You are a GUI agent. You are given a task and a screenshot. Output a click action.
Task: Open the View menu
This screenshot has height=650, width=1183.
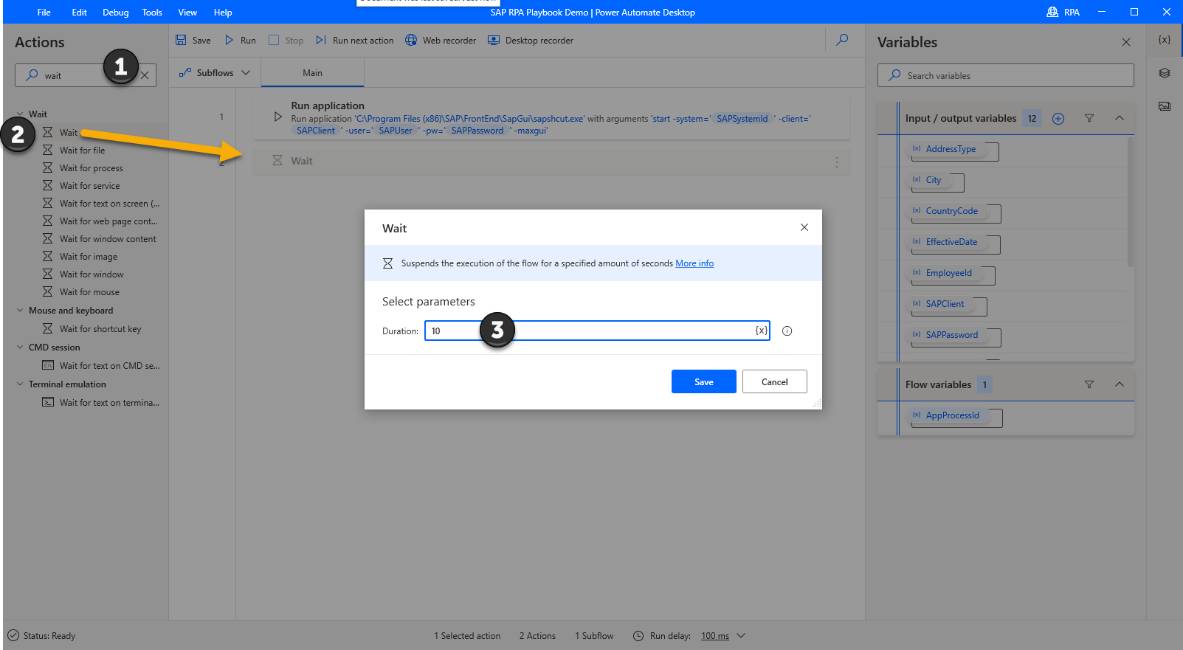(187, 12)
